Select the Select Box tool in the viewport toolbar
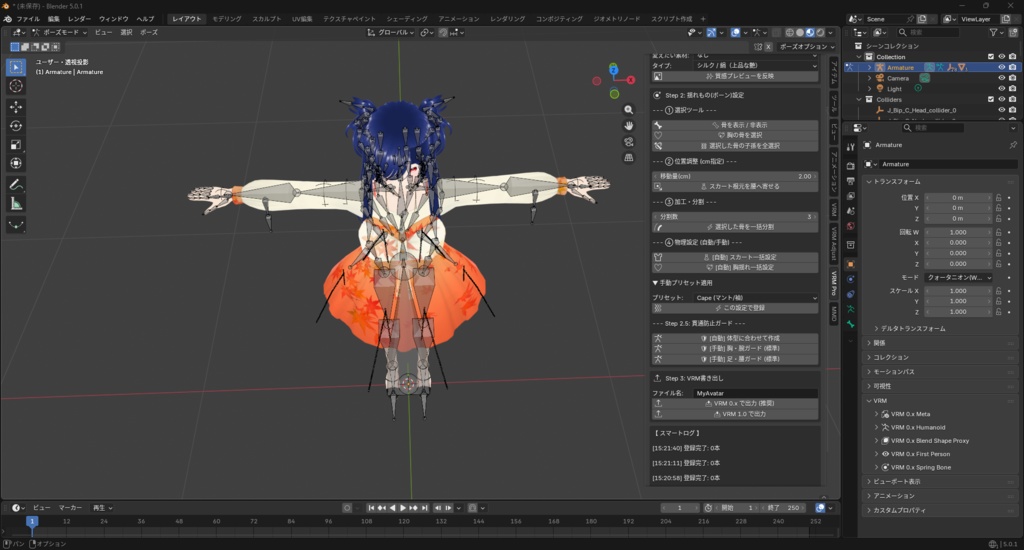 click(x=16, y=67)
